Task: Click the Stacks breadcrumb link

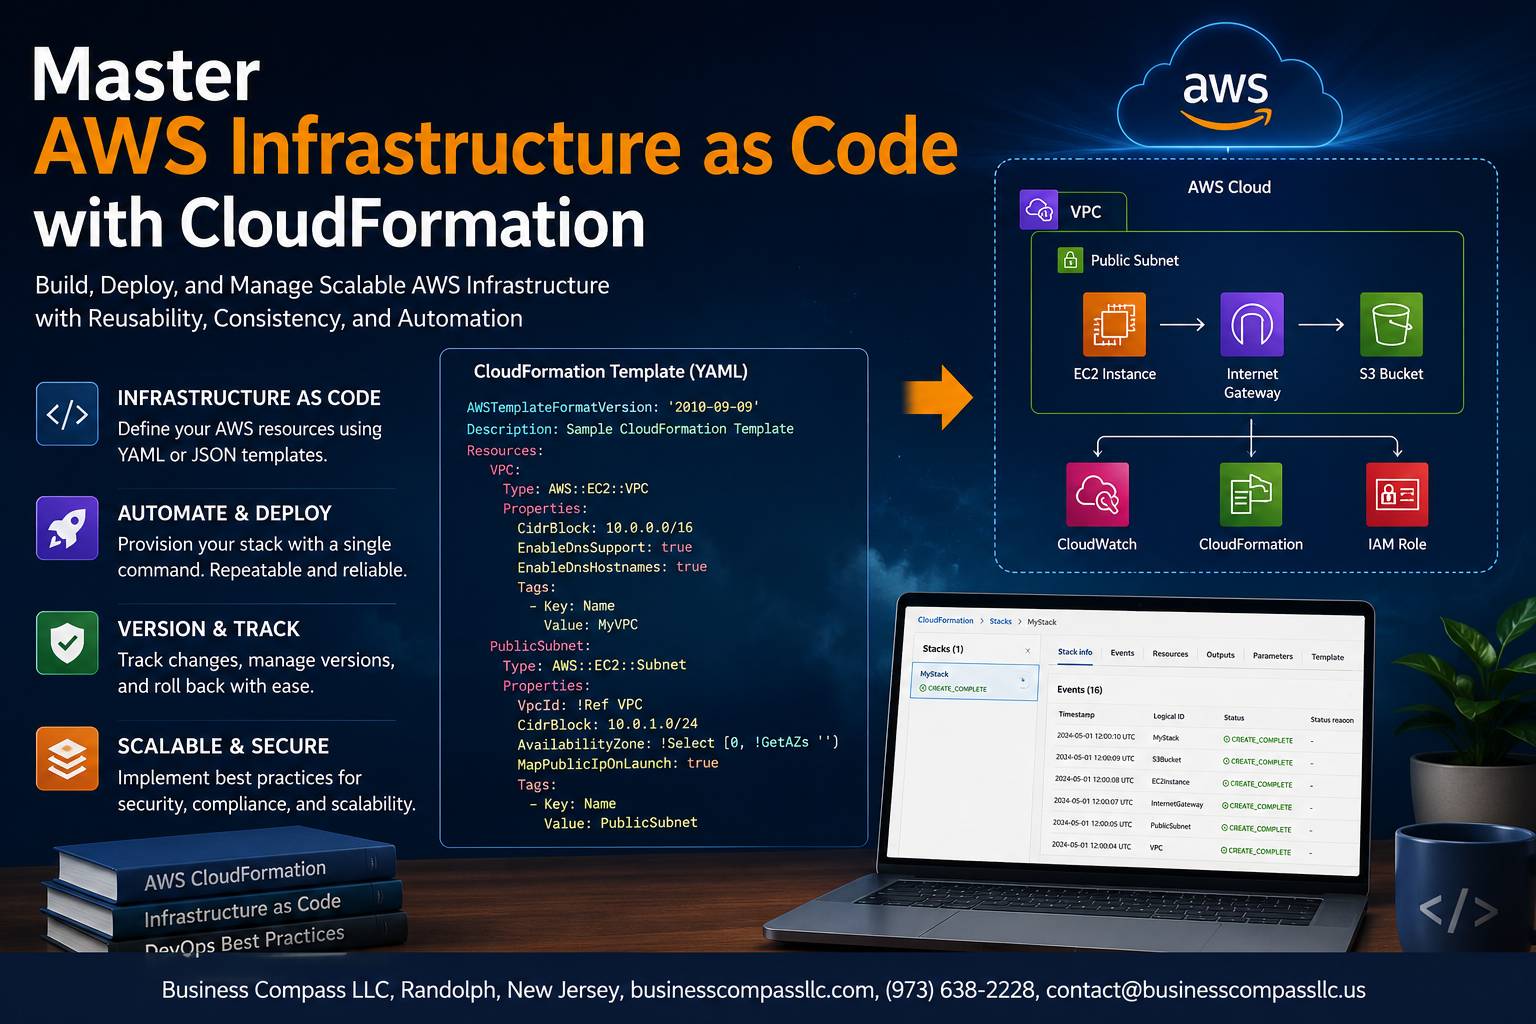Action: point(1001,621)
